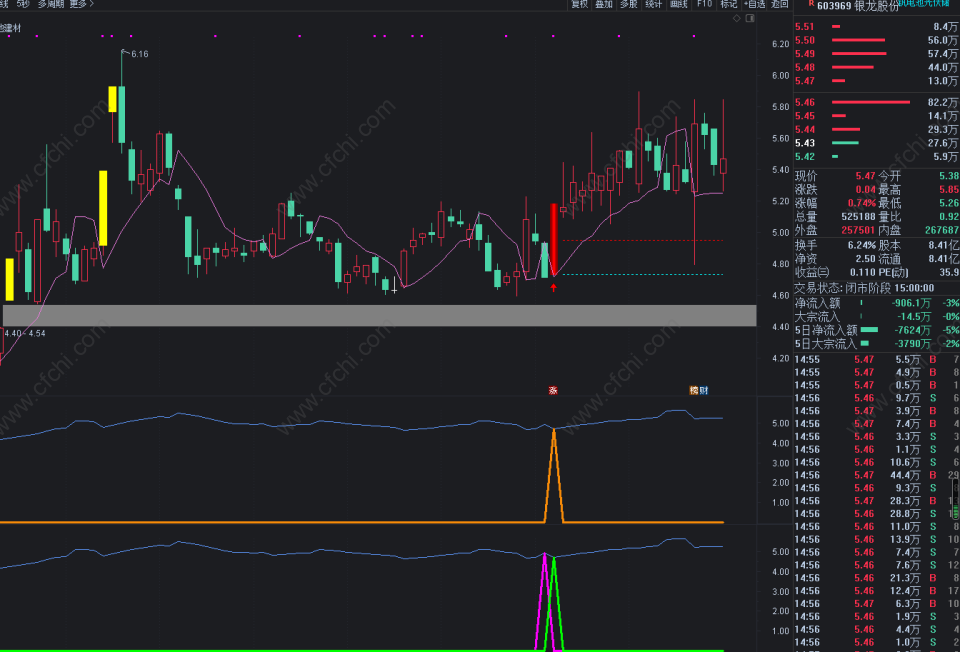This screenshot has width=960, height=652.
Task: Click the 5.43 bid price
Action: point(804,143)
